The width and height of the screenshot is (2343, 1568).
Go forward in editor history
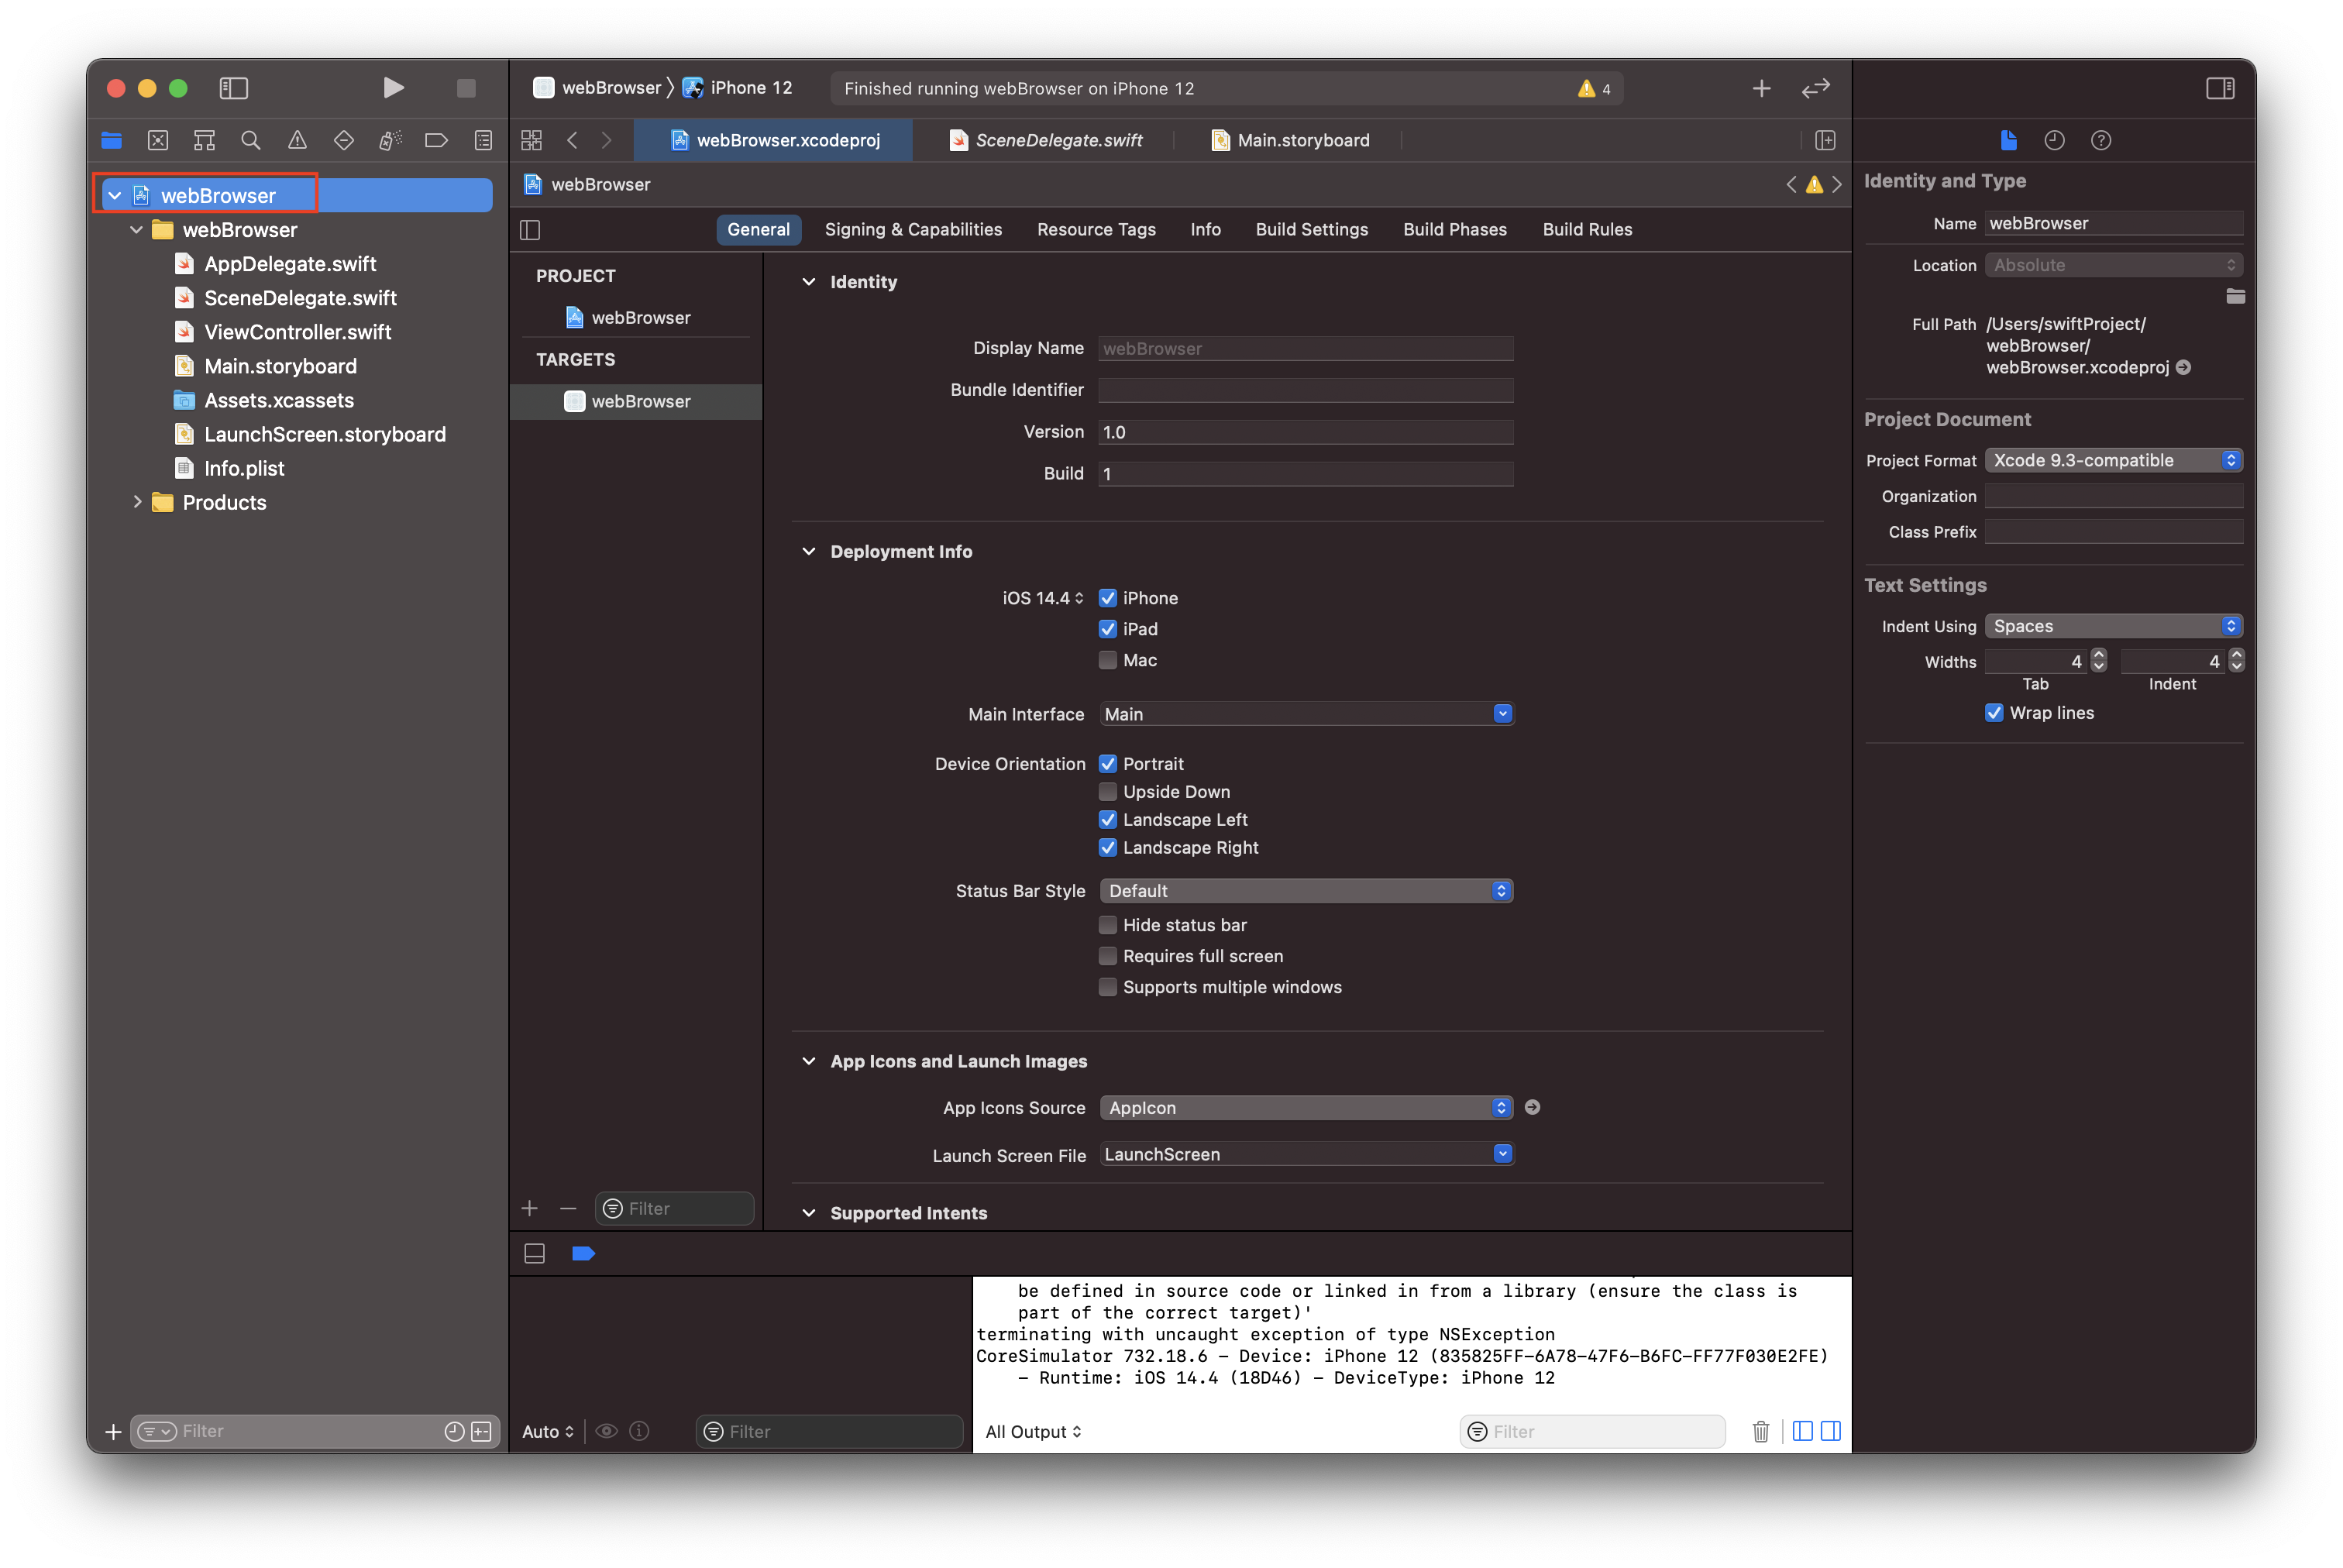pos(606,140)
